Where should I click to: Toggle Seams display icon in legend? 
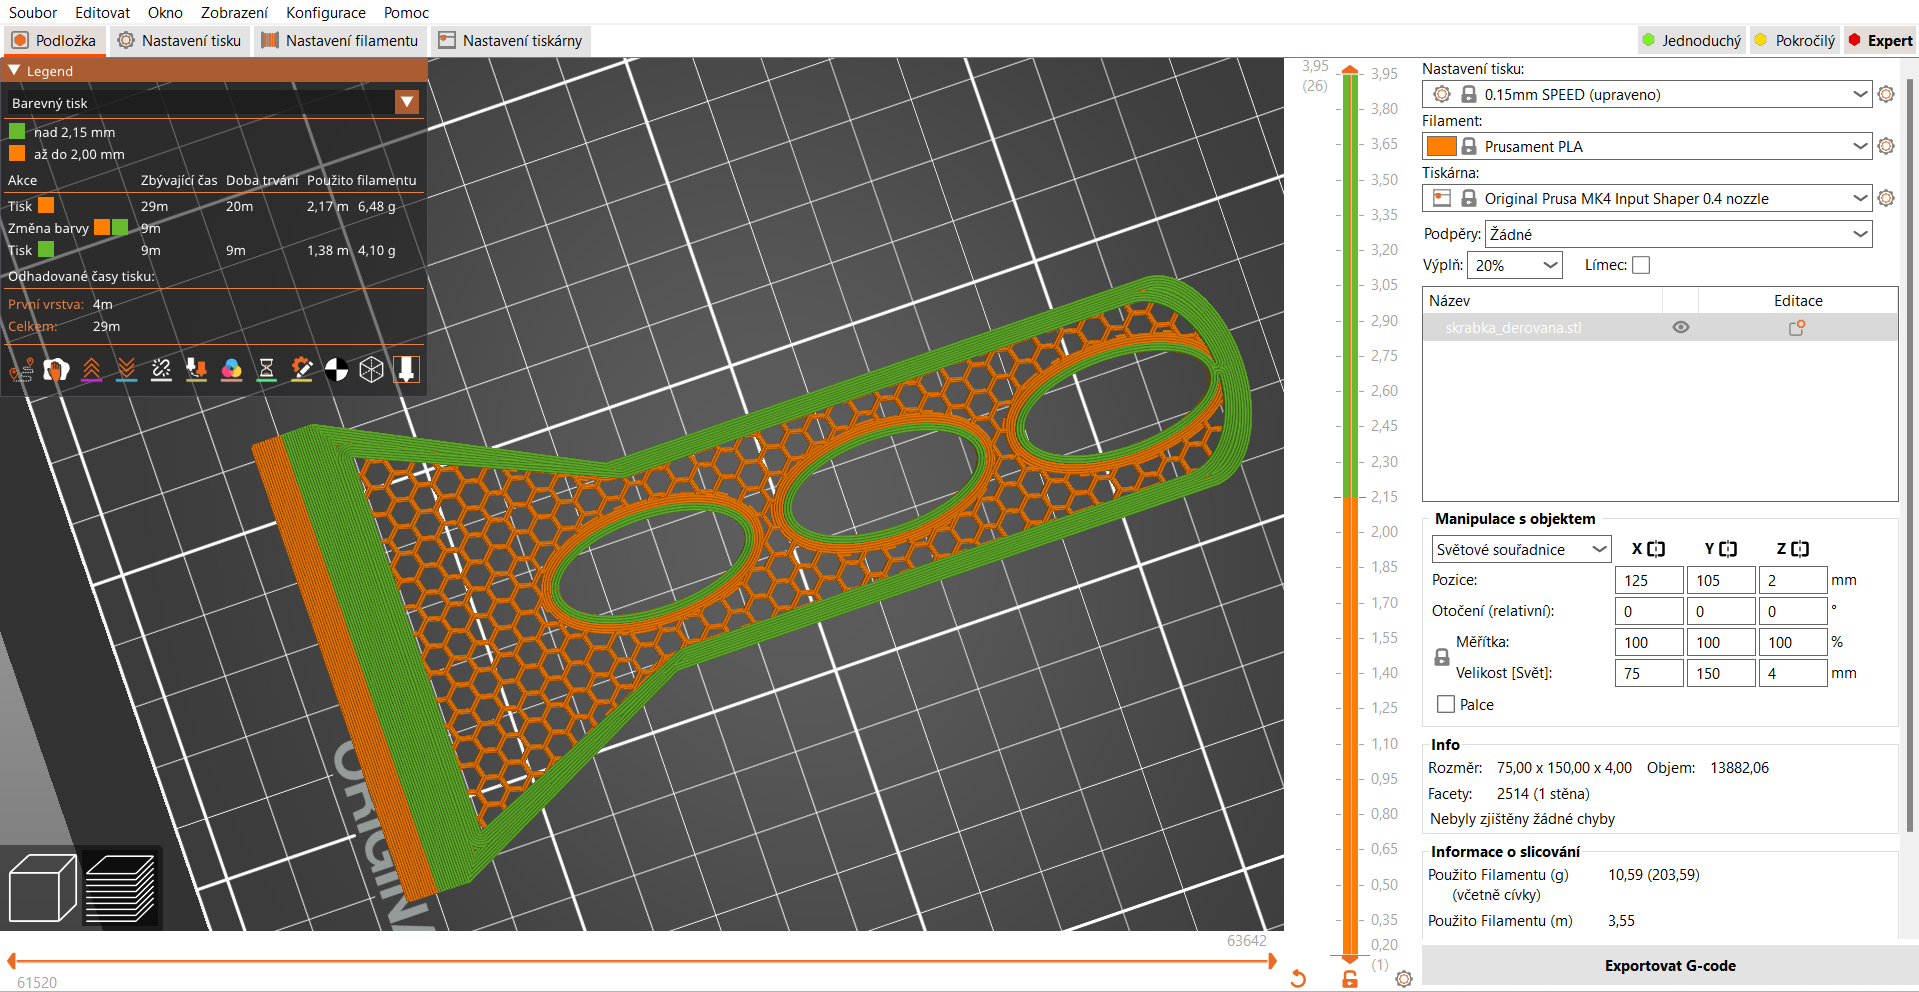161,370
